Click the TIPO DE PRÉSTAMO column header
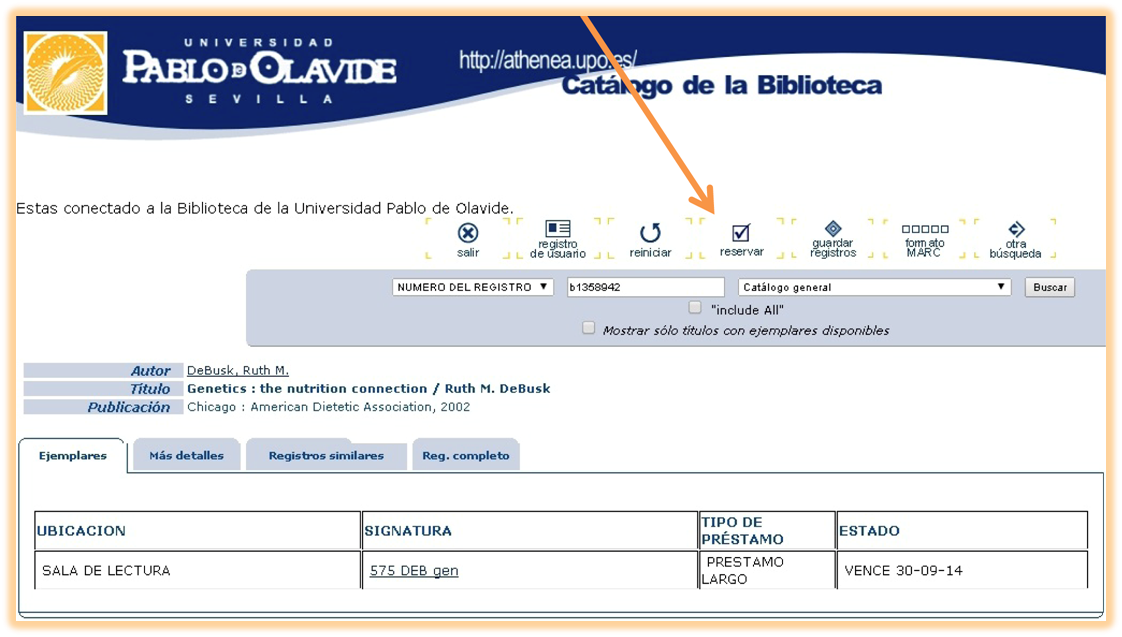Viewport: 1122px width, 637px height. click(x=766, y=530)
